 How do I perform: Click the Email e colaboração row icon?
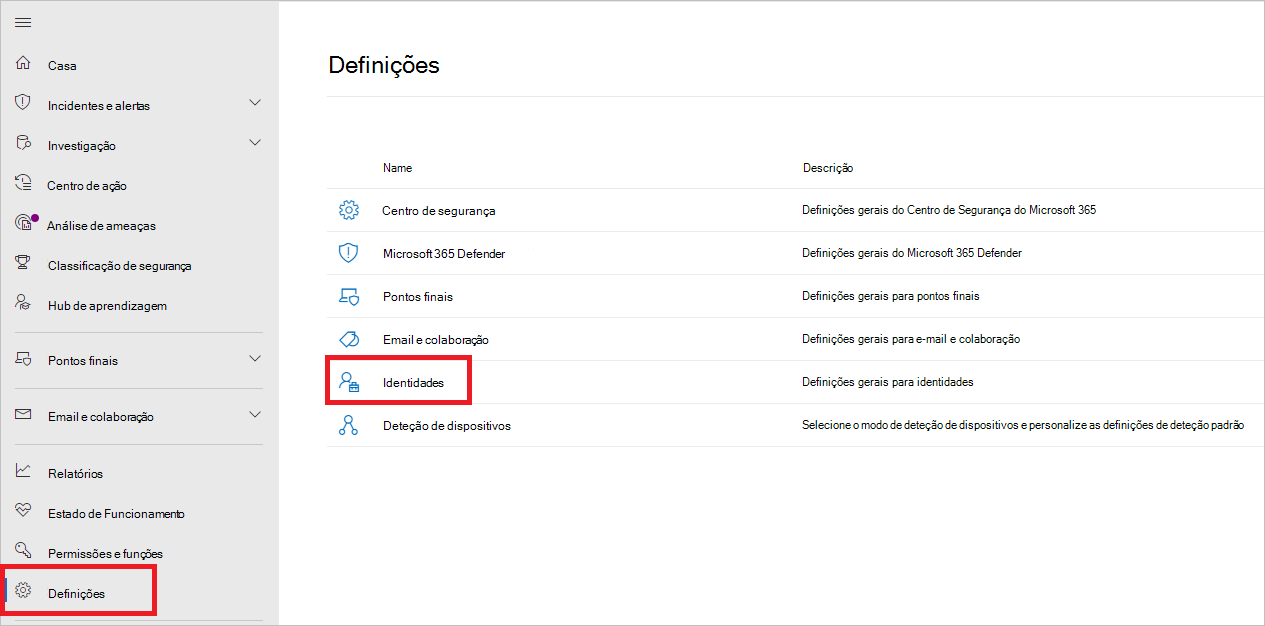(x=348, y=339)
